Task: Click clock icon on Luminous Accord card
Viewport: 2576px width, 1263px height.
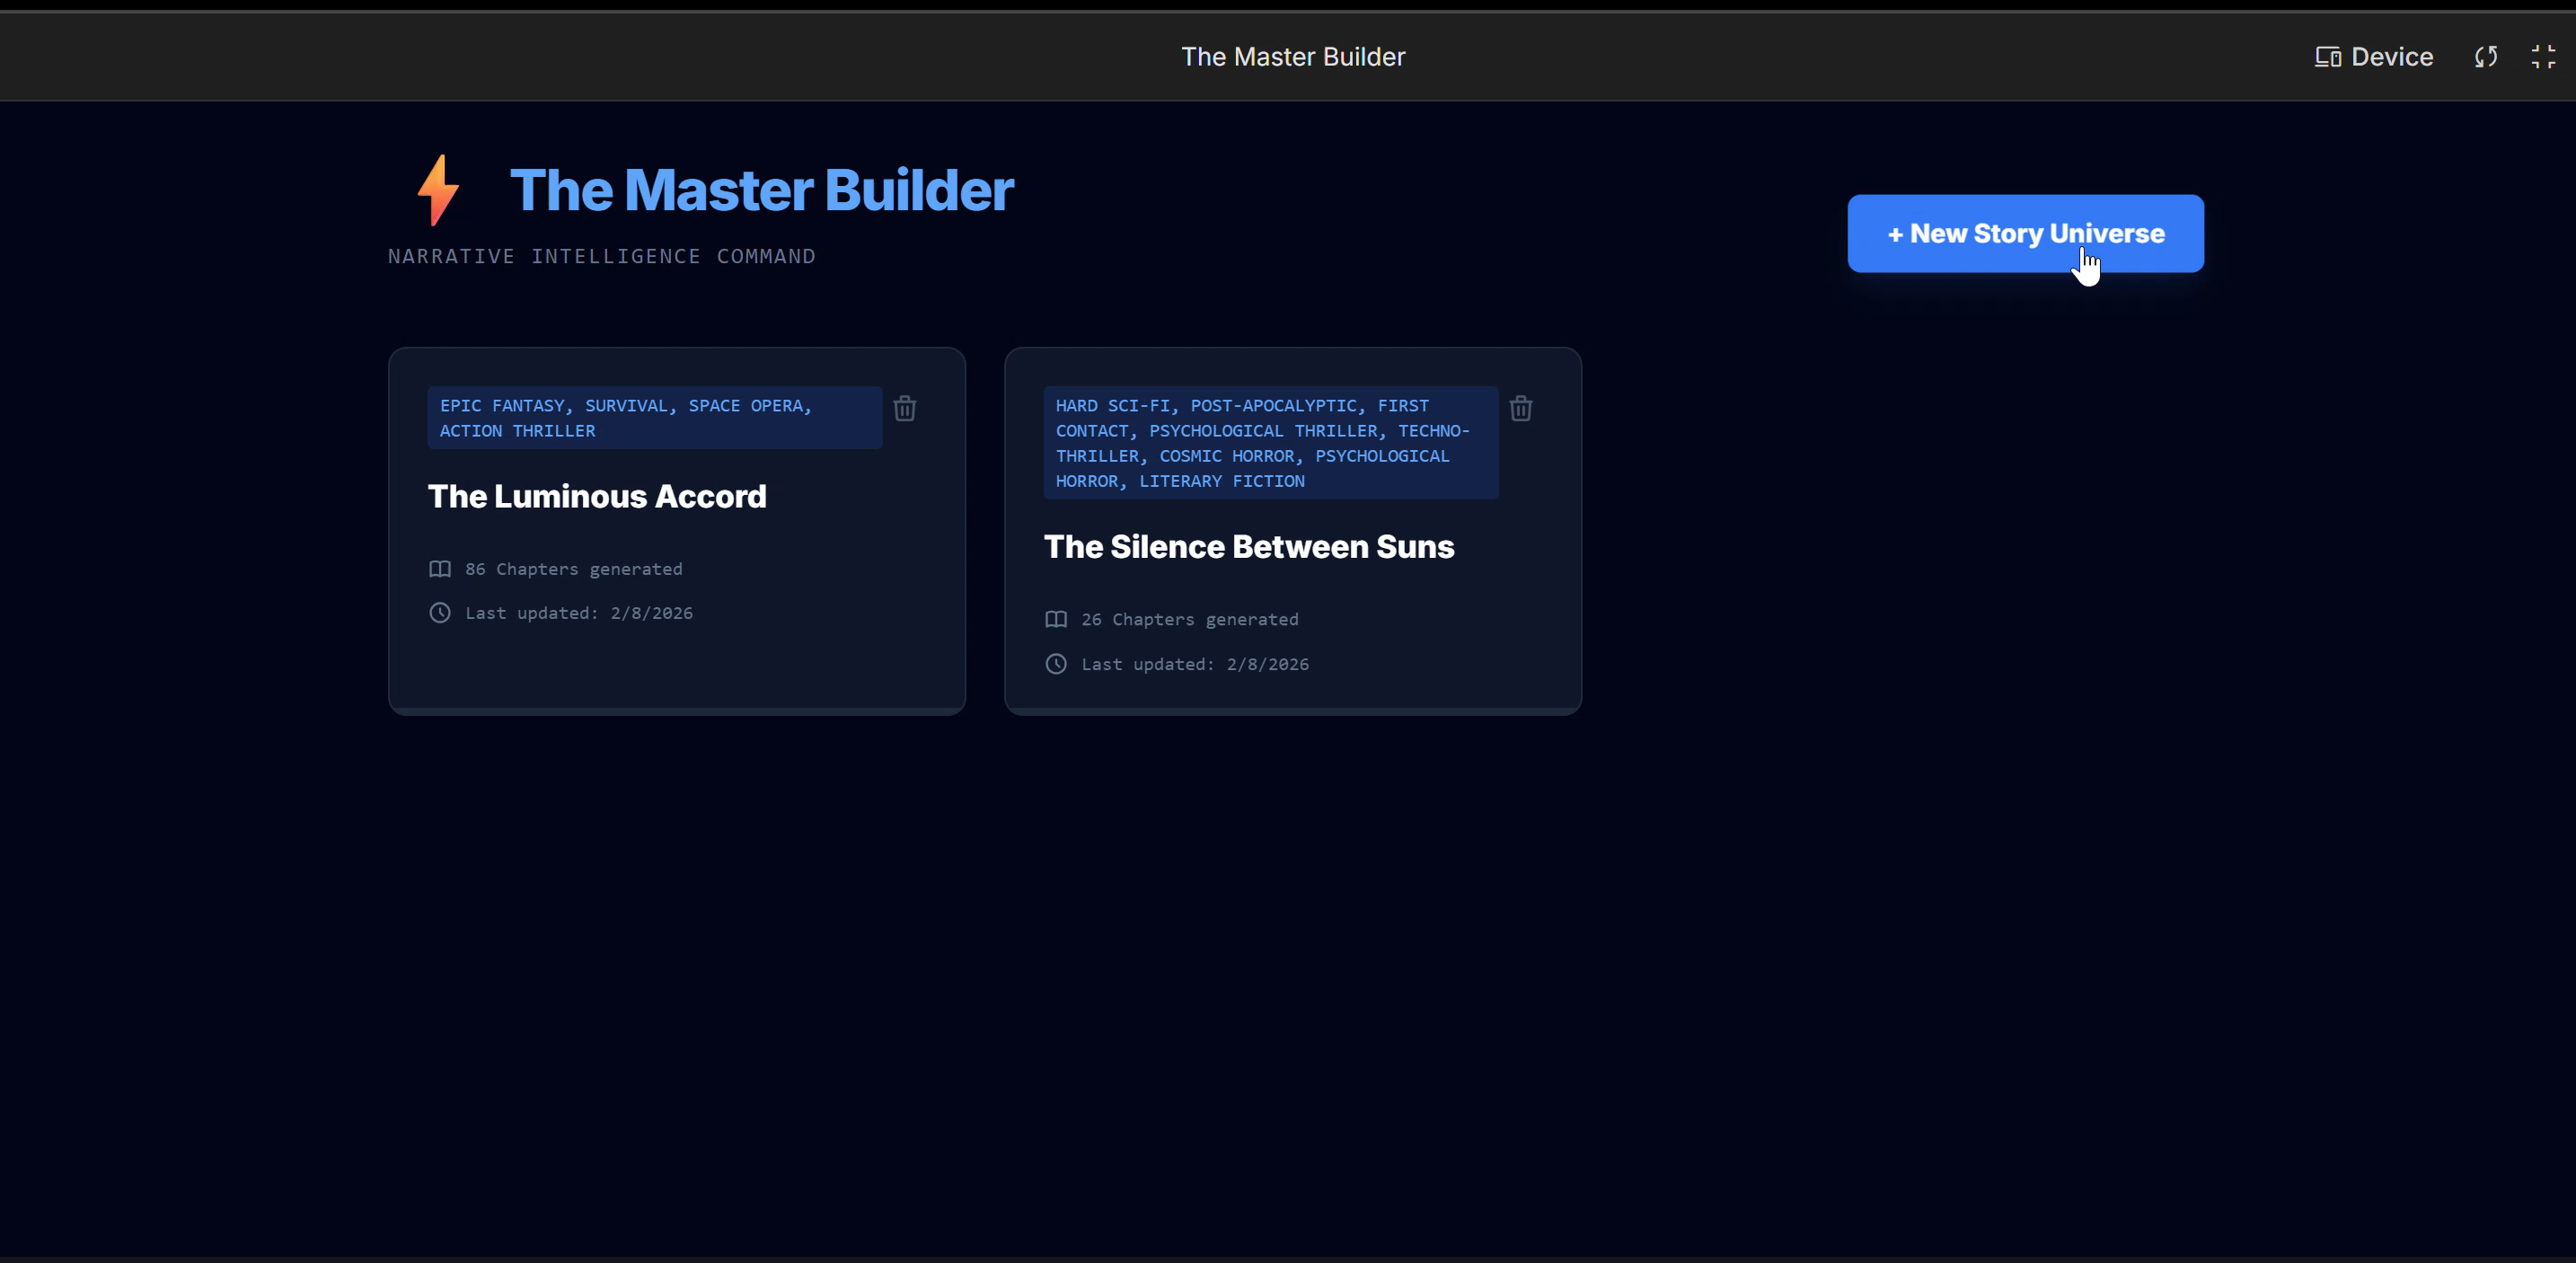Action: [x=440, y=613]
